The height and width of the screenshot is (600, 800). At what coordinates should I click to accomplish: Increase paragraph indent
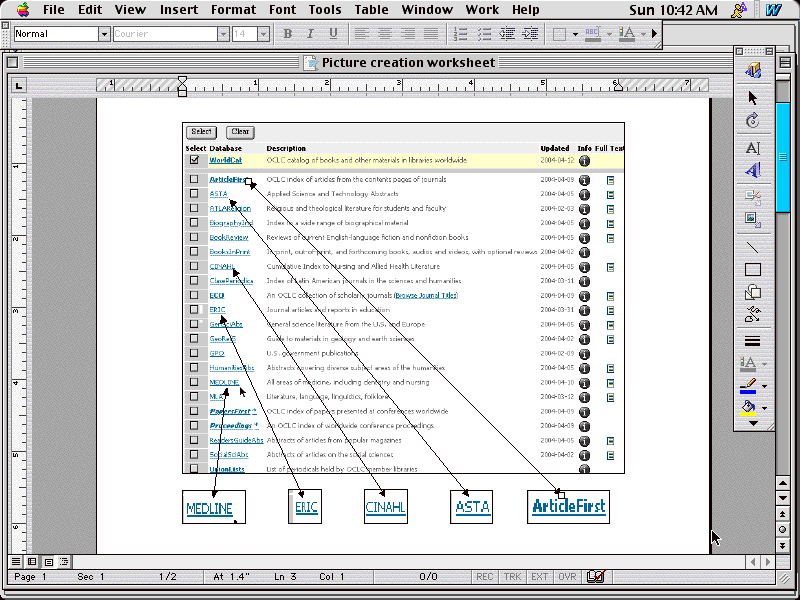[x=530, y=34]
